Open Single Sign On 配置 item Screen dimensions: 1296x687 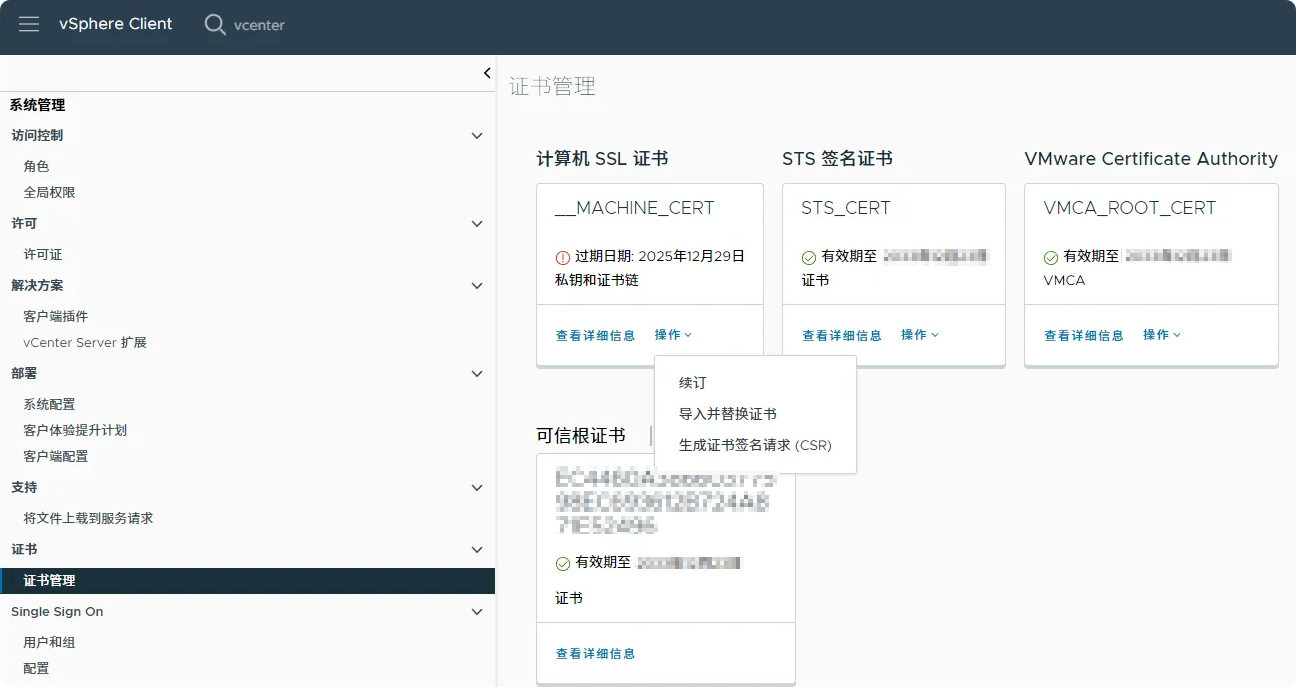tap(37, 669)
